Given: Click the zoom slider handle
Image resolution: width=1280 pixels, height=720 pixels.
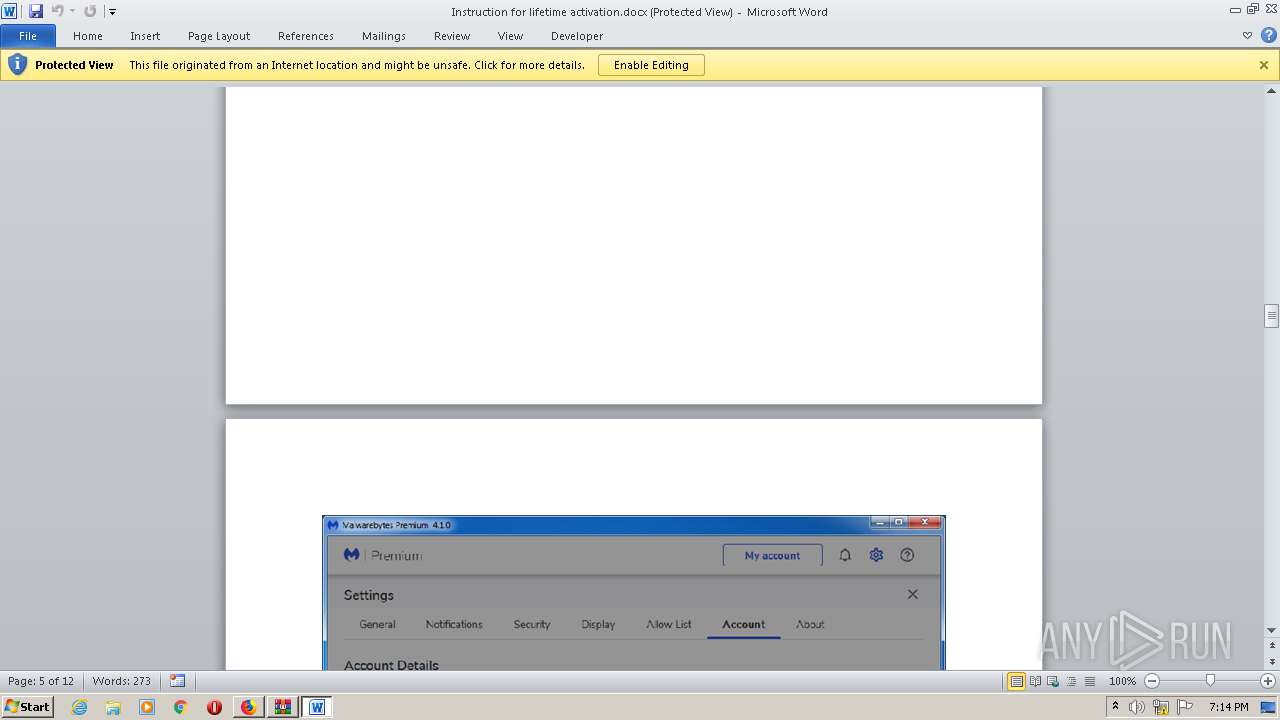Looking at the screenshot, I should 1210,681.
